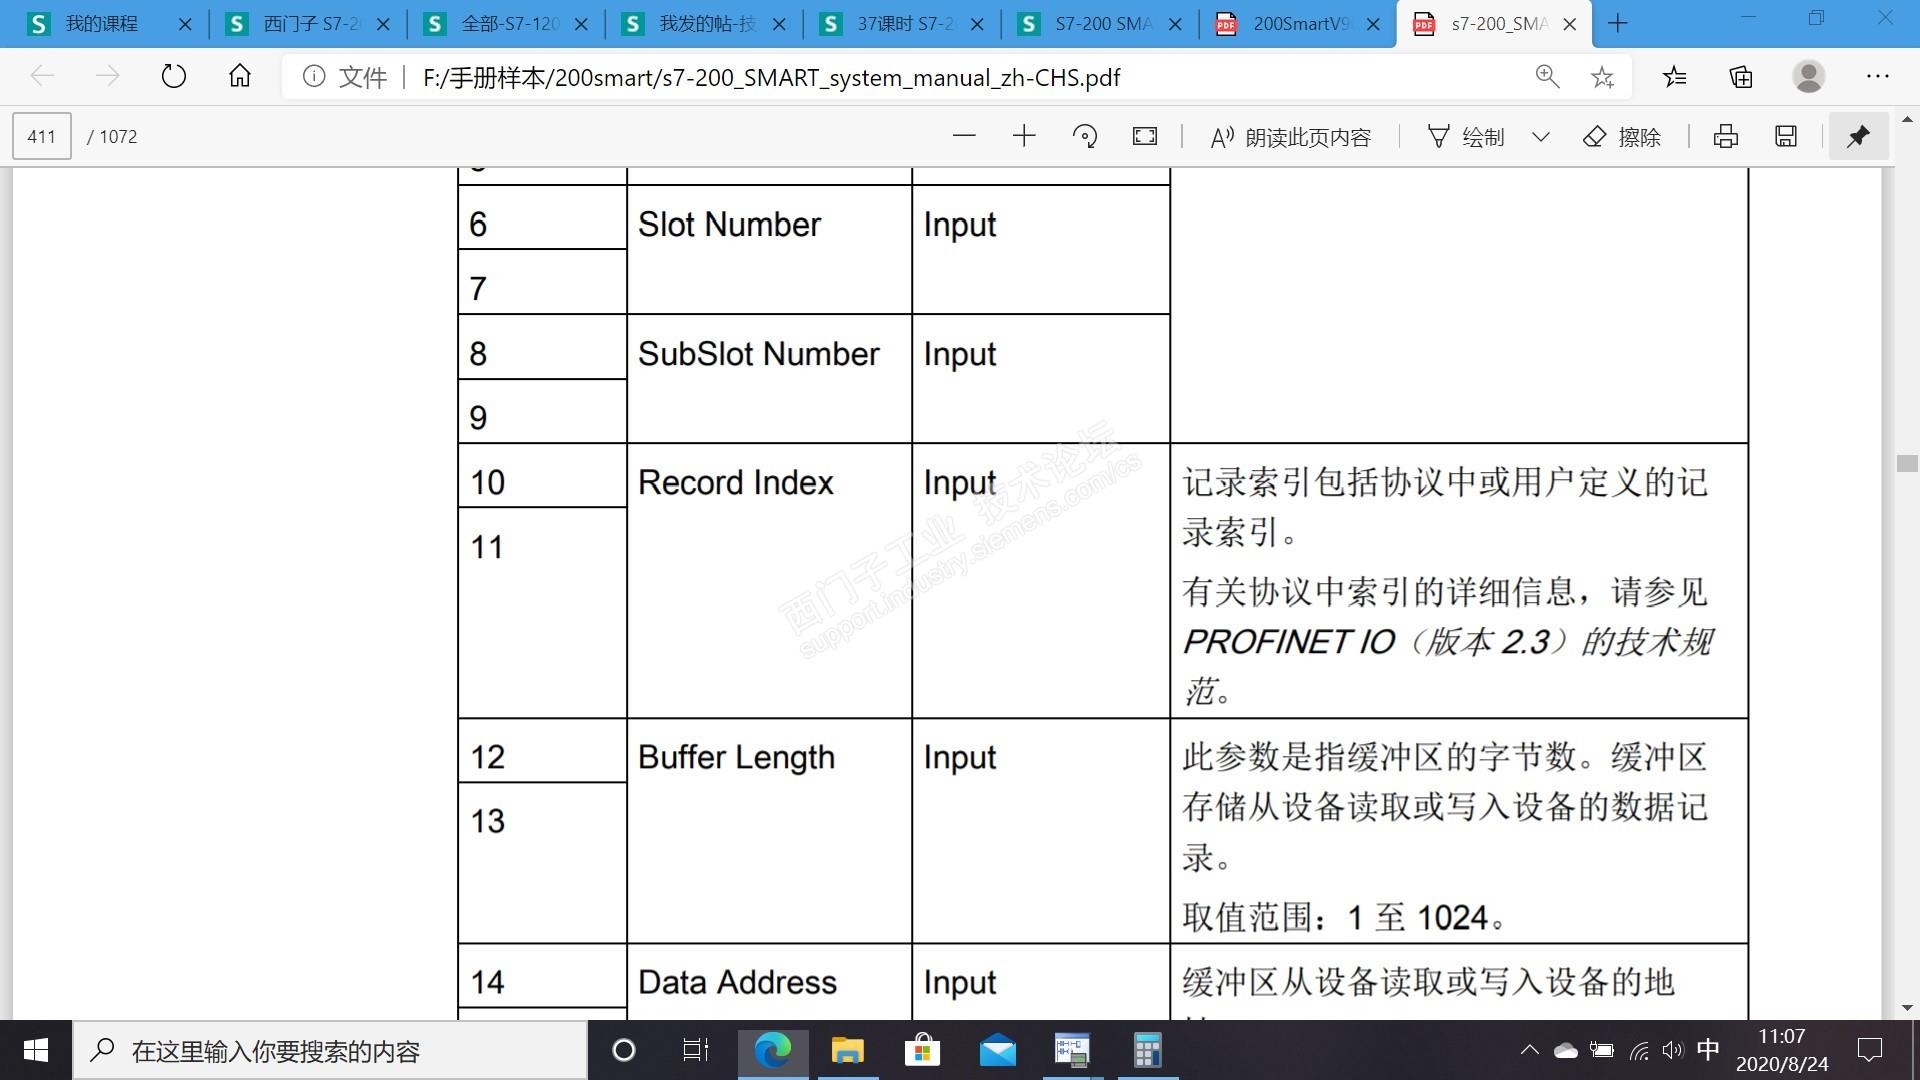Open the browser Collections icon
The width and height of the screenshot is (1920, 1080).
click(x=1741, y=77)
